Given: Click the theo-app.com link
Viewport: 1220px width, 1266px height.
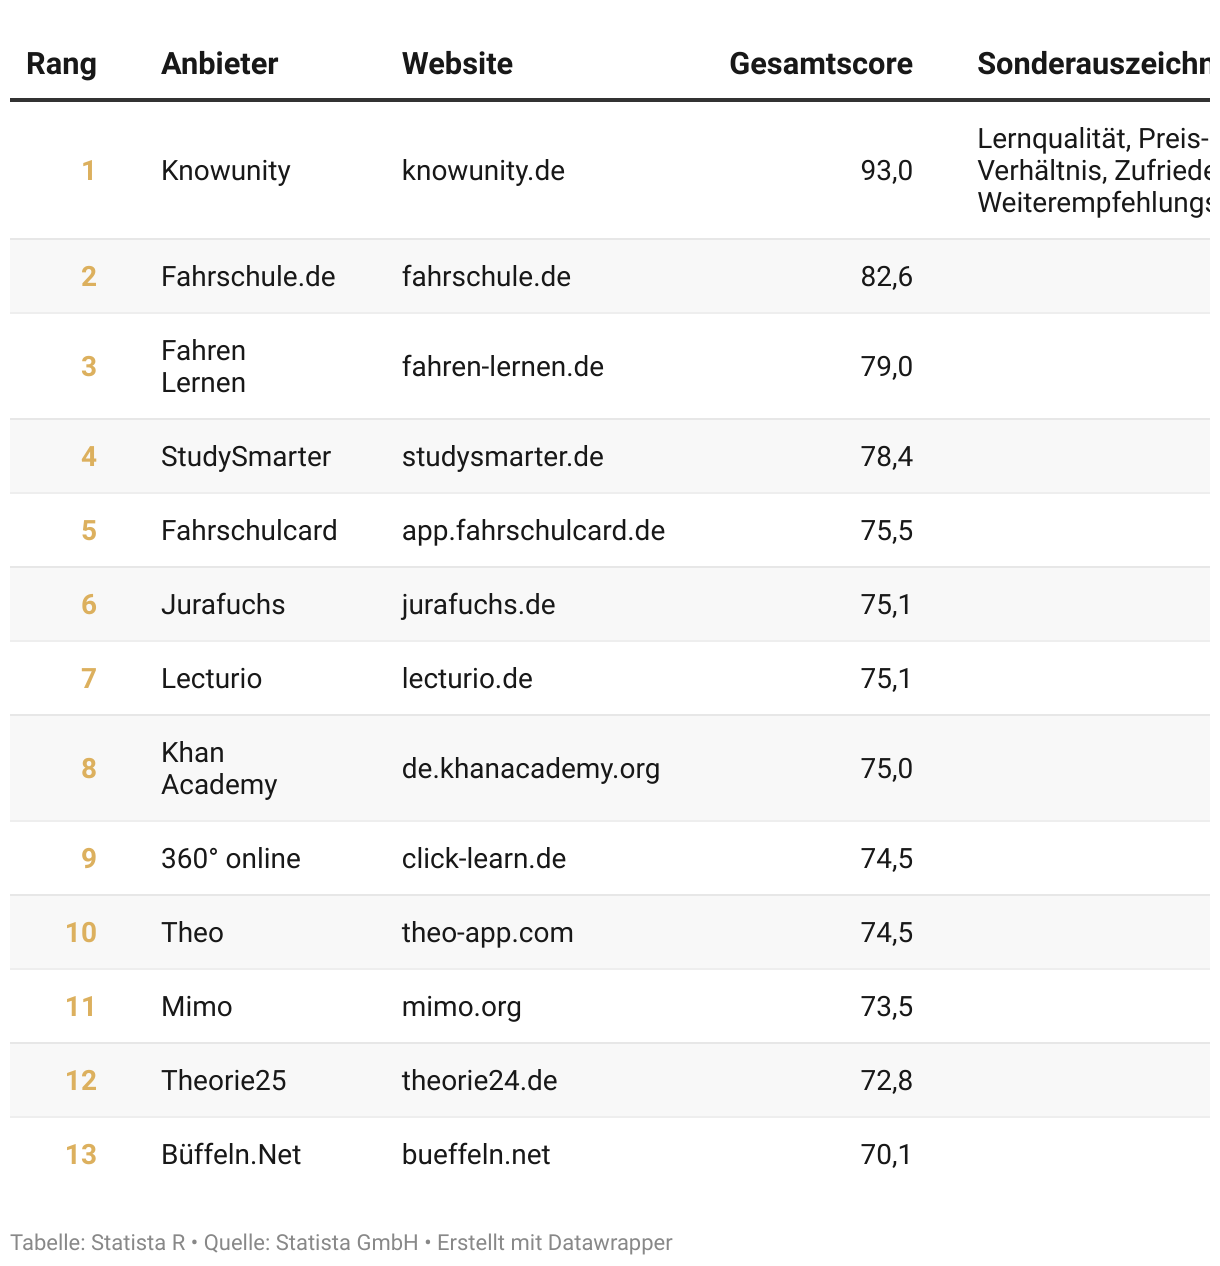Looking at the screenshot, I should (487, 933).
